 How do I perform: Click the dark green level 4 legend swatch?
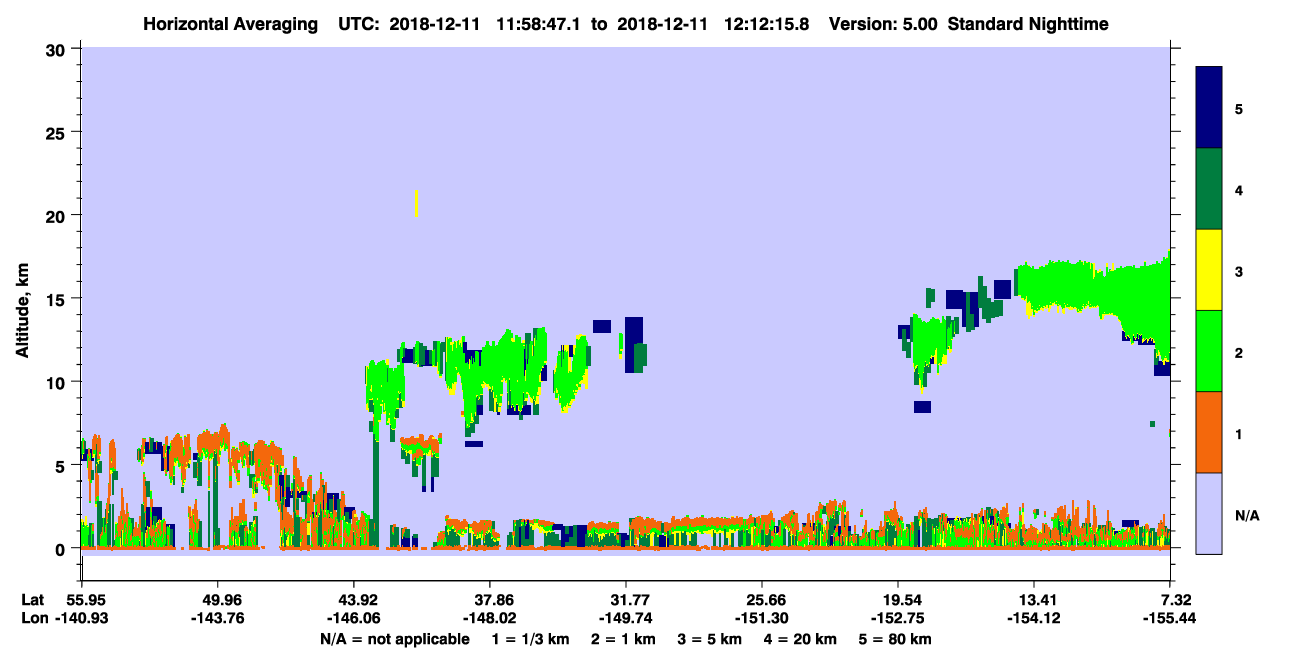point(1209,189)
